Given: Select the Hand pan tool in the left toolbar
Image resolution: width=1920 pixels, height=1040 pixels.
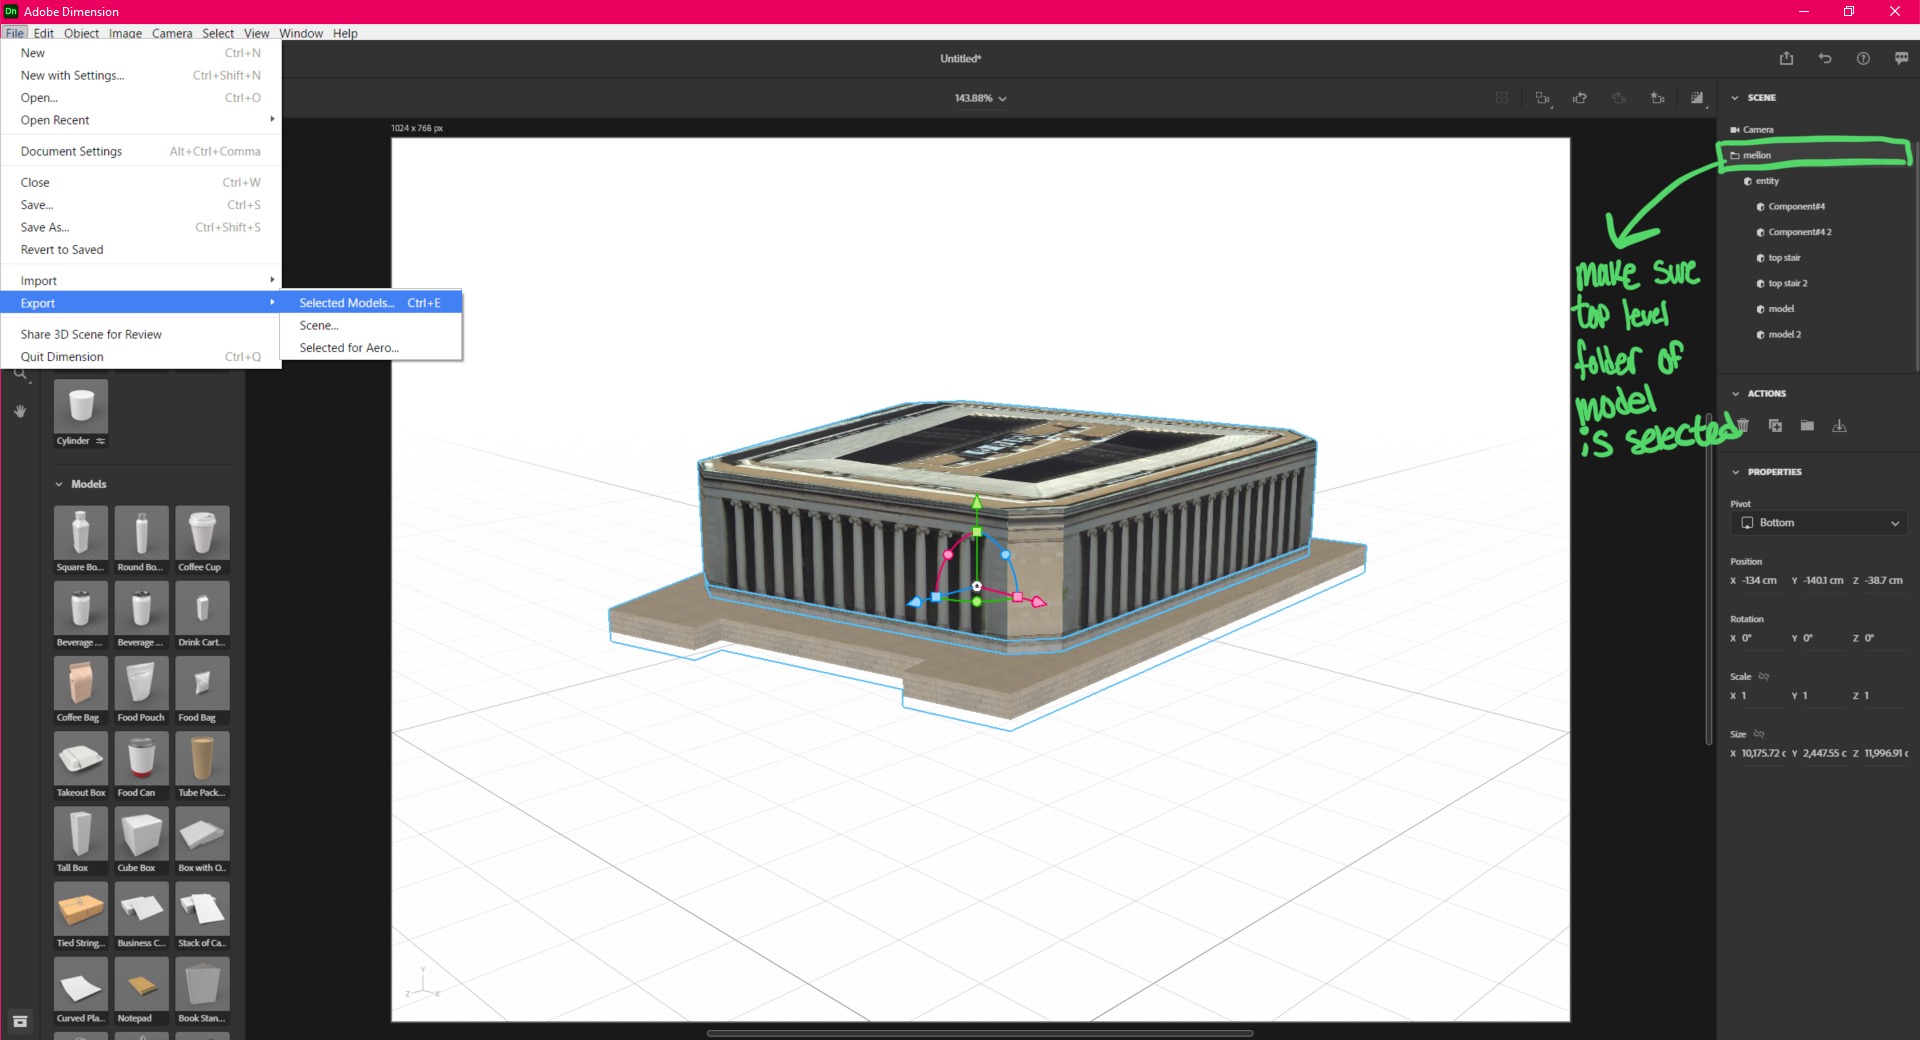Looking at the screenshot, I should tap(20, 411).
